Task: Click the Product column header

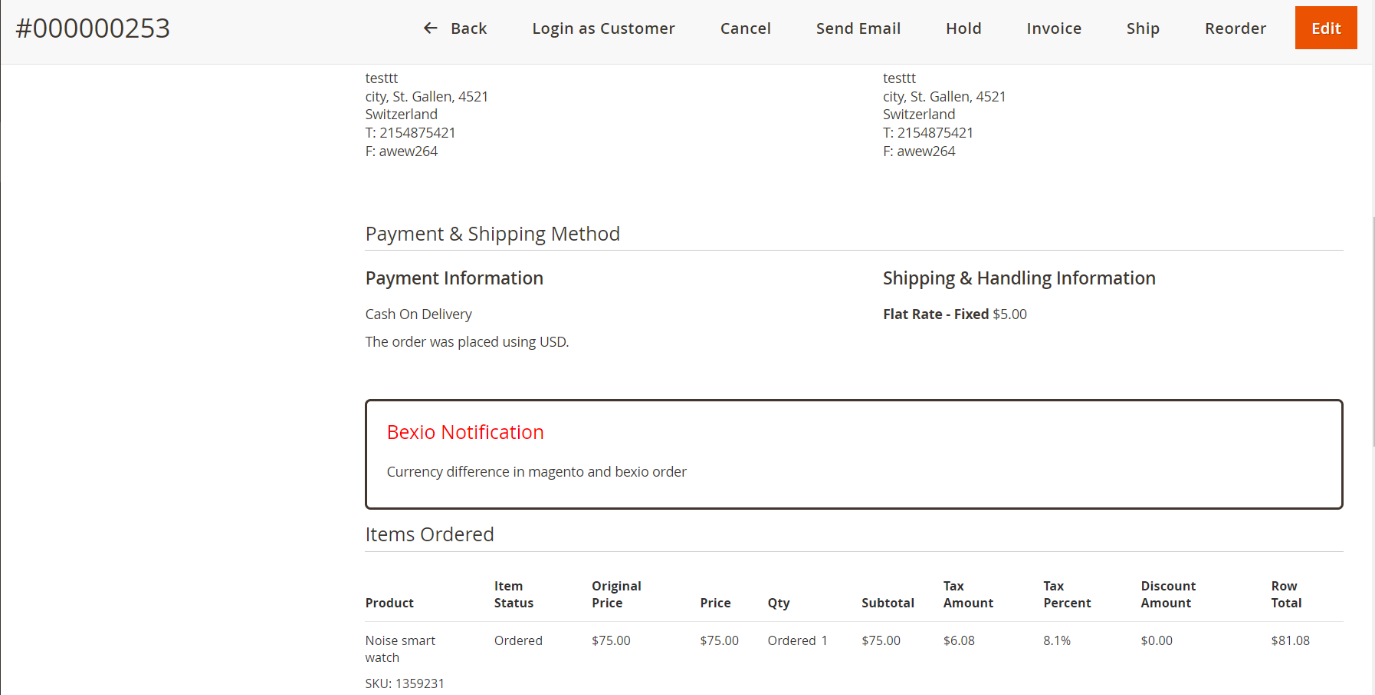Action: pyautogui.click(x=389, y=603)
